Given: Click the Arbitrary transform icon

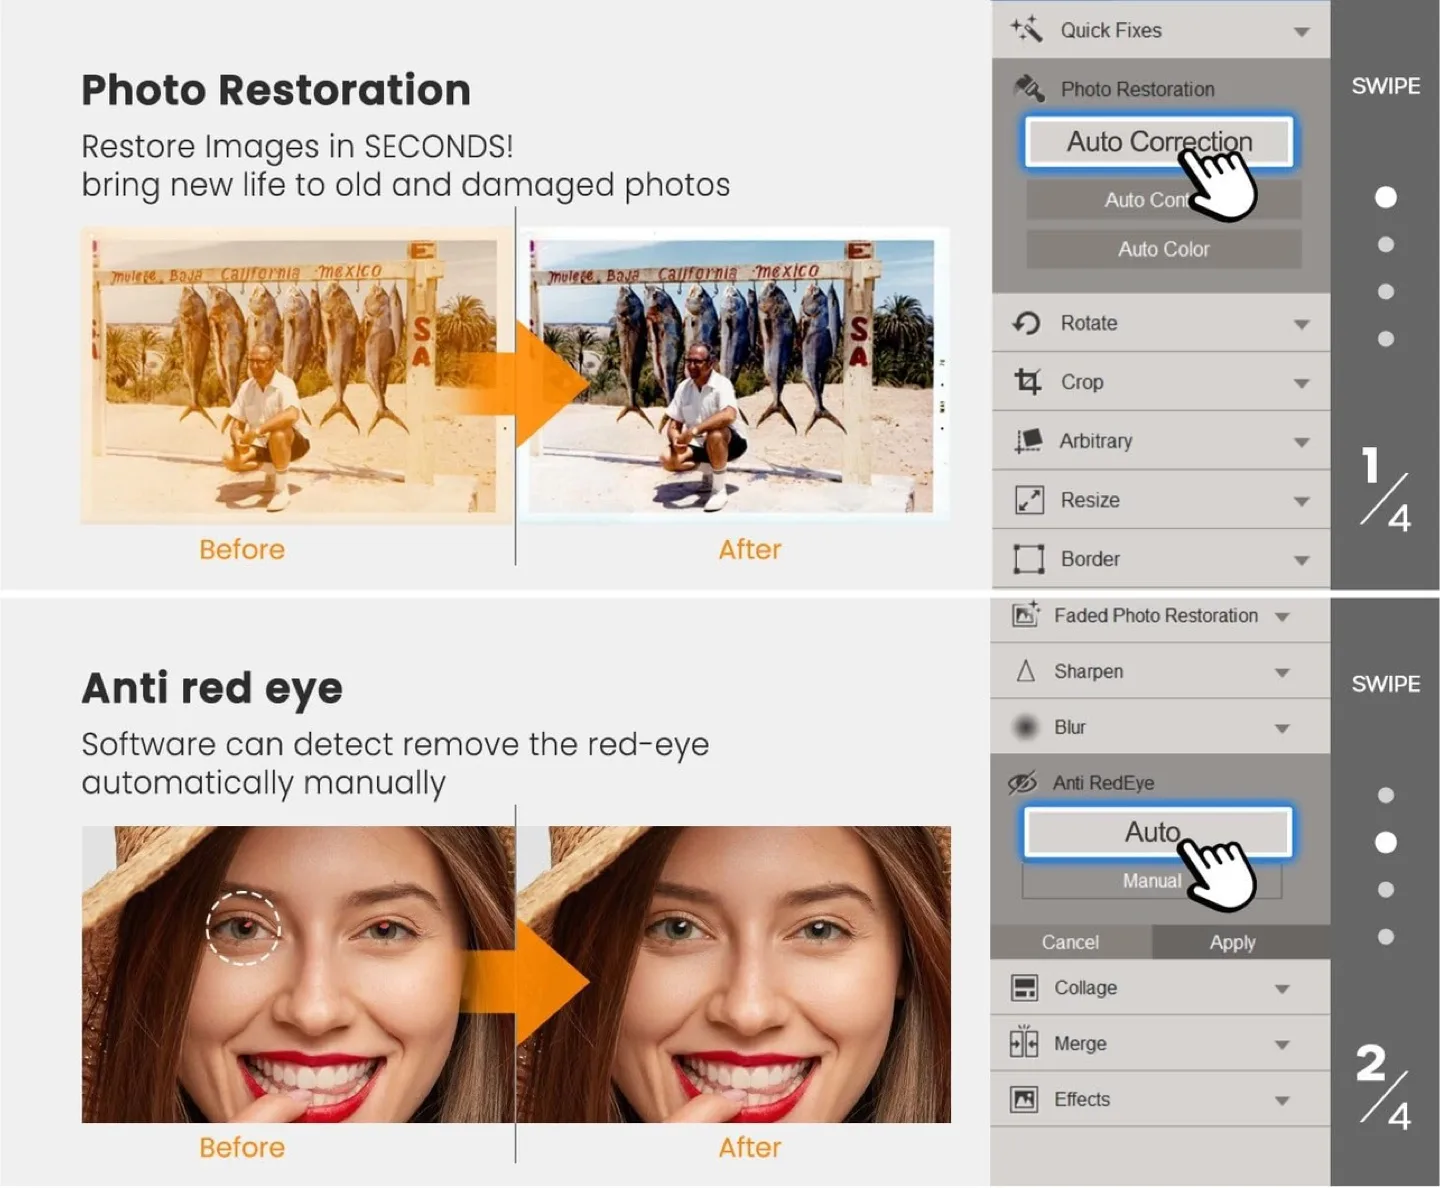Looking at the screenshot, I should click(1026, 441).
